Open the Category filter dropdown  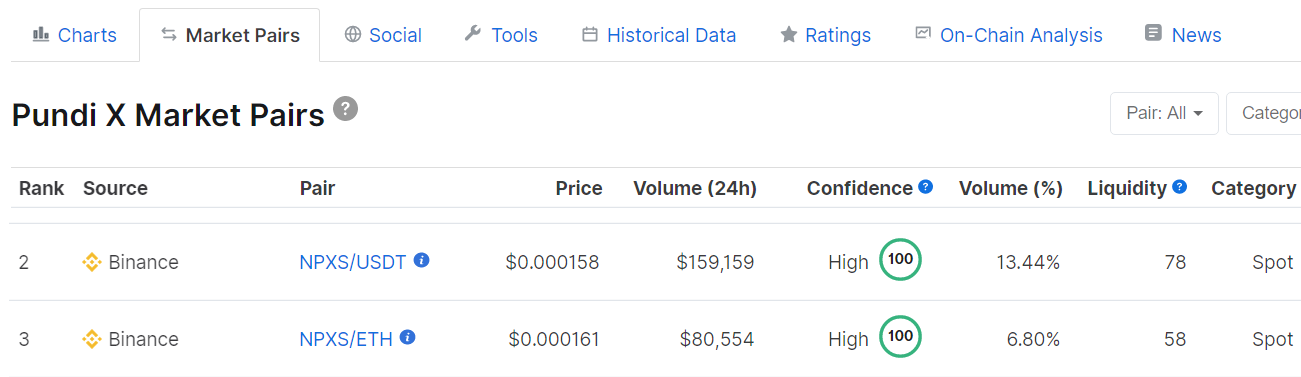pyautogui.click(x=1264, y=113)
